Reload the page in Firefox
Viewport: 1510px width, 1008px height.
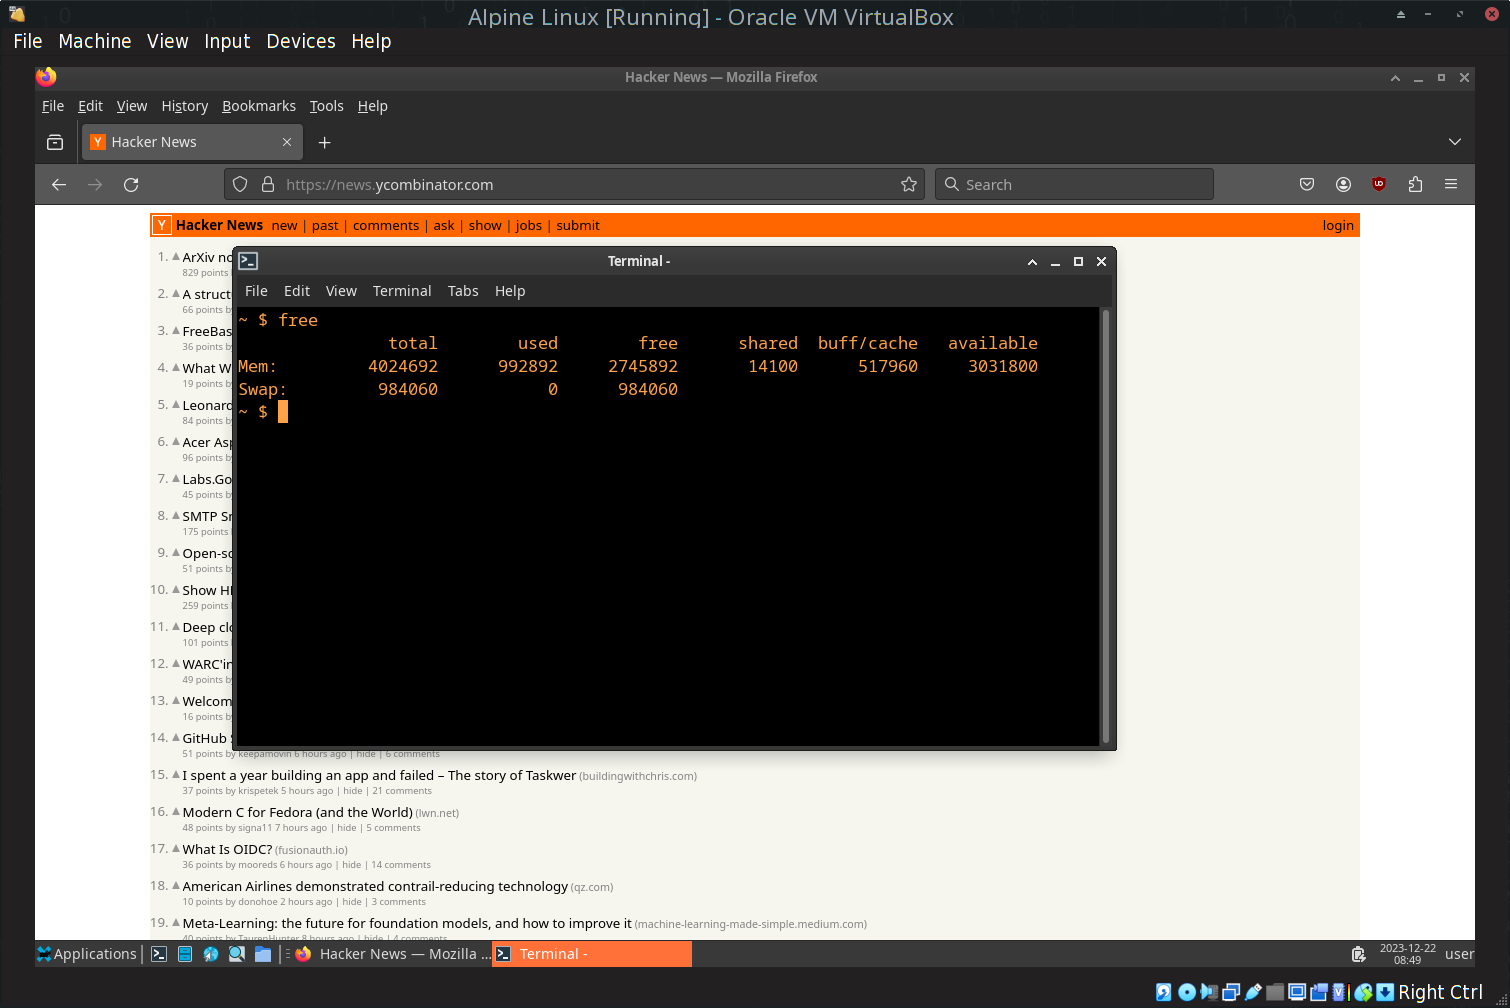131,185
